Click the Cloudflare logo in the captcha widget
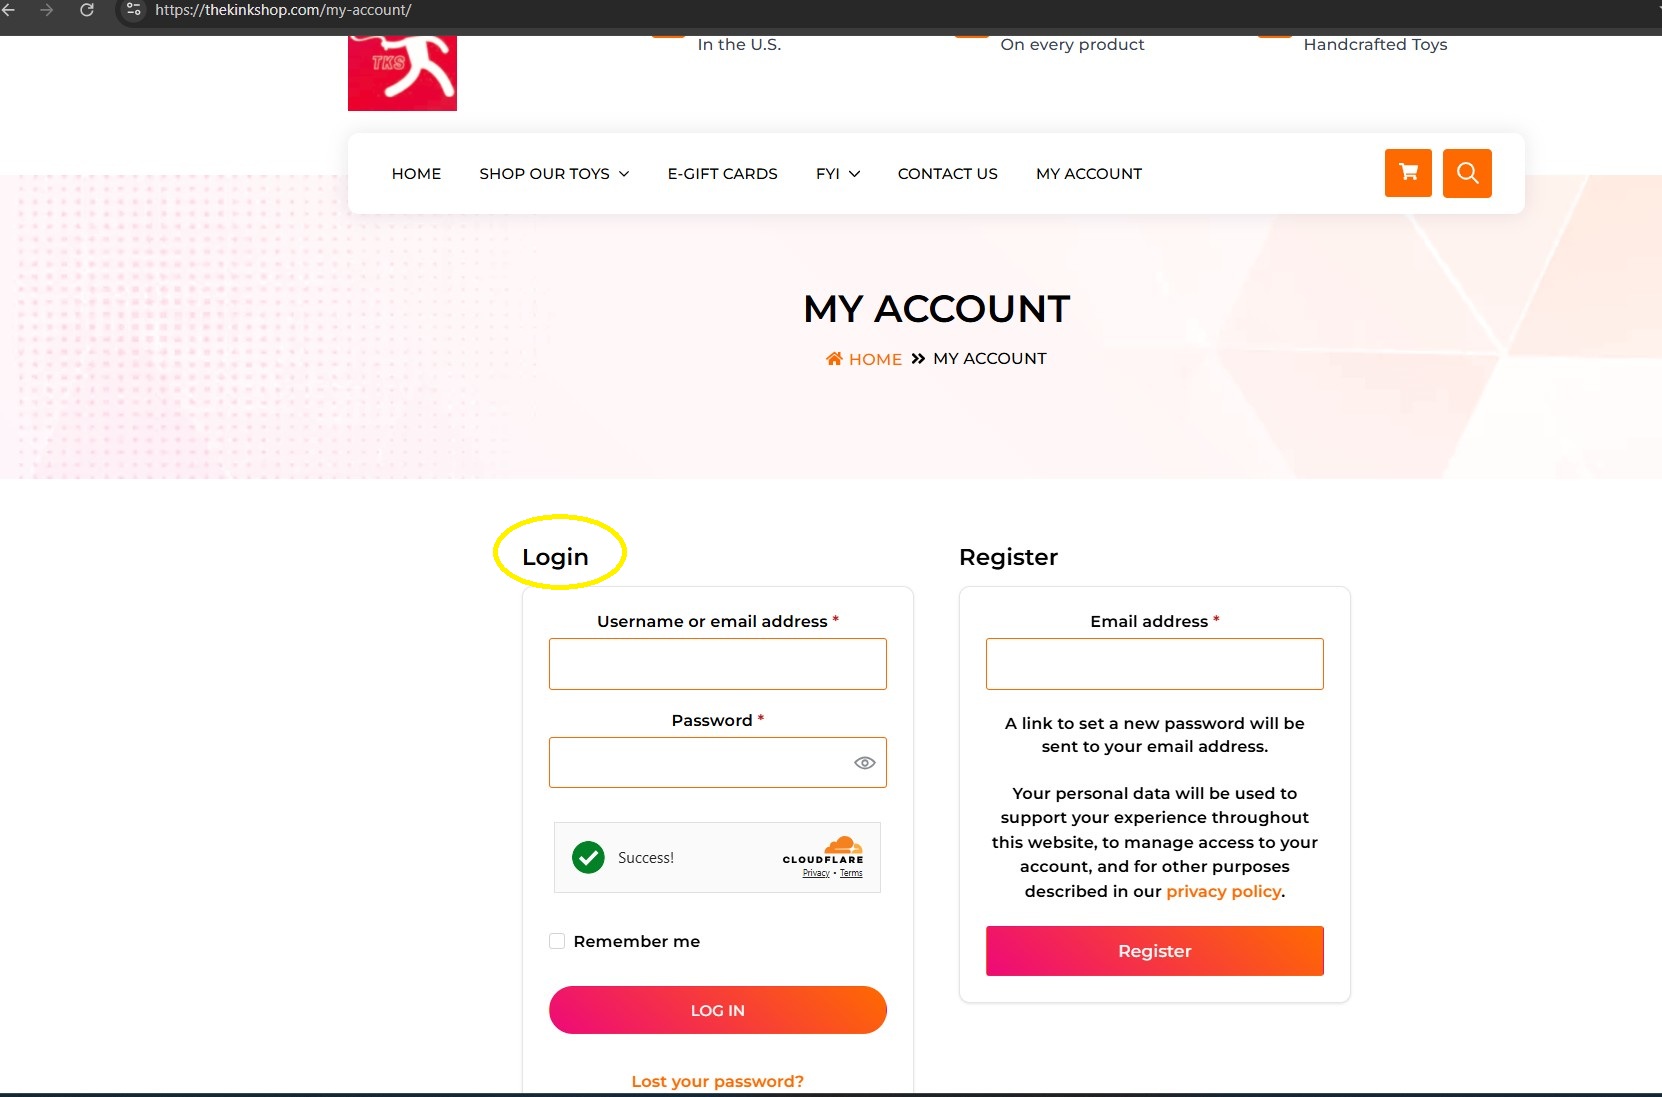This screenshot has width=1662, height=1097. point(823,850)
